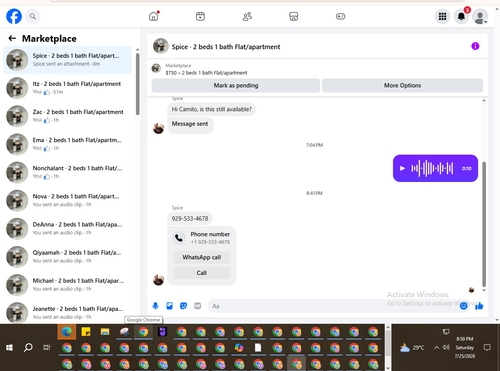Open the account profile menu
500x371 pixels.
point(480,17)
